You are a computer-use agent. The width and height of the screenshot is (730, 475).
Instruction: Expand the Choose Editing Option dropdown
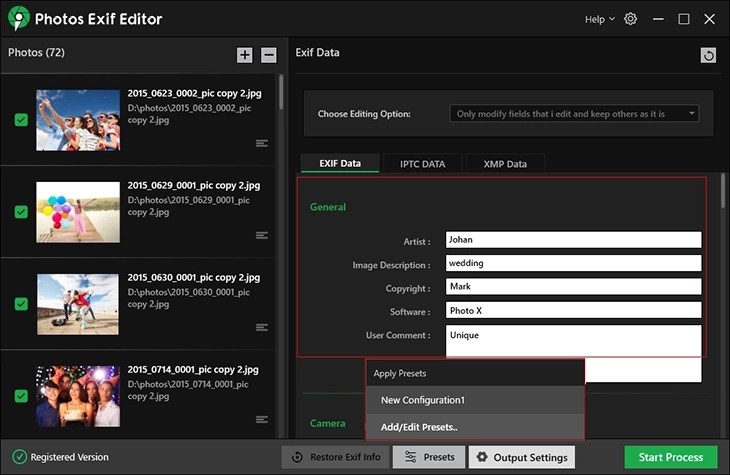(x=574, y=114)
